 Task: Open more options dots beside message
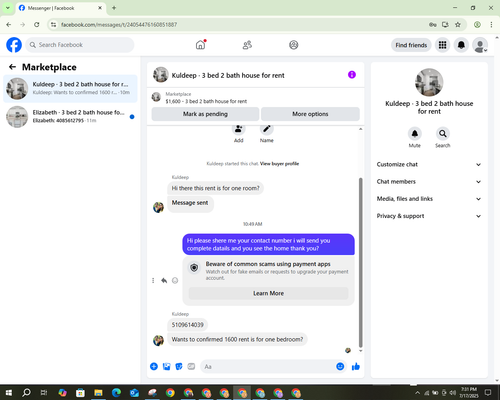click(153, 281)
